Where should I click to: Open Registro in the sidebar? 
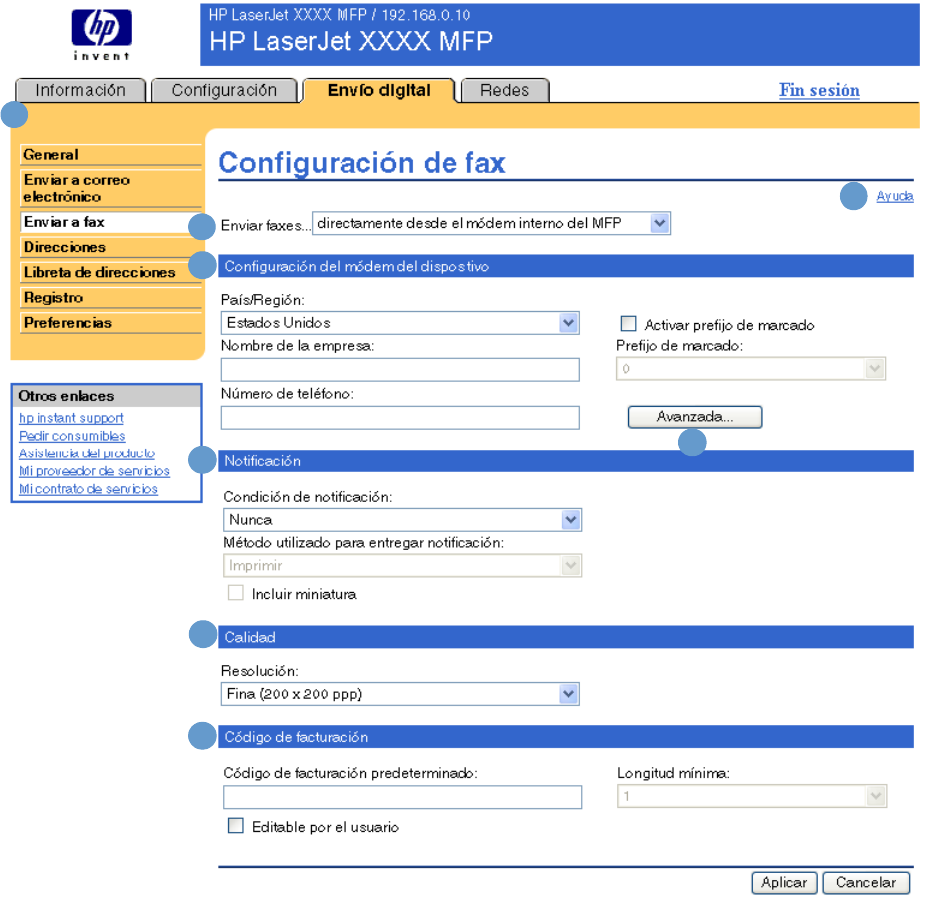click(x=110, y=298)
